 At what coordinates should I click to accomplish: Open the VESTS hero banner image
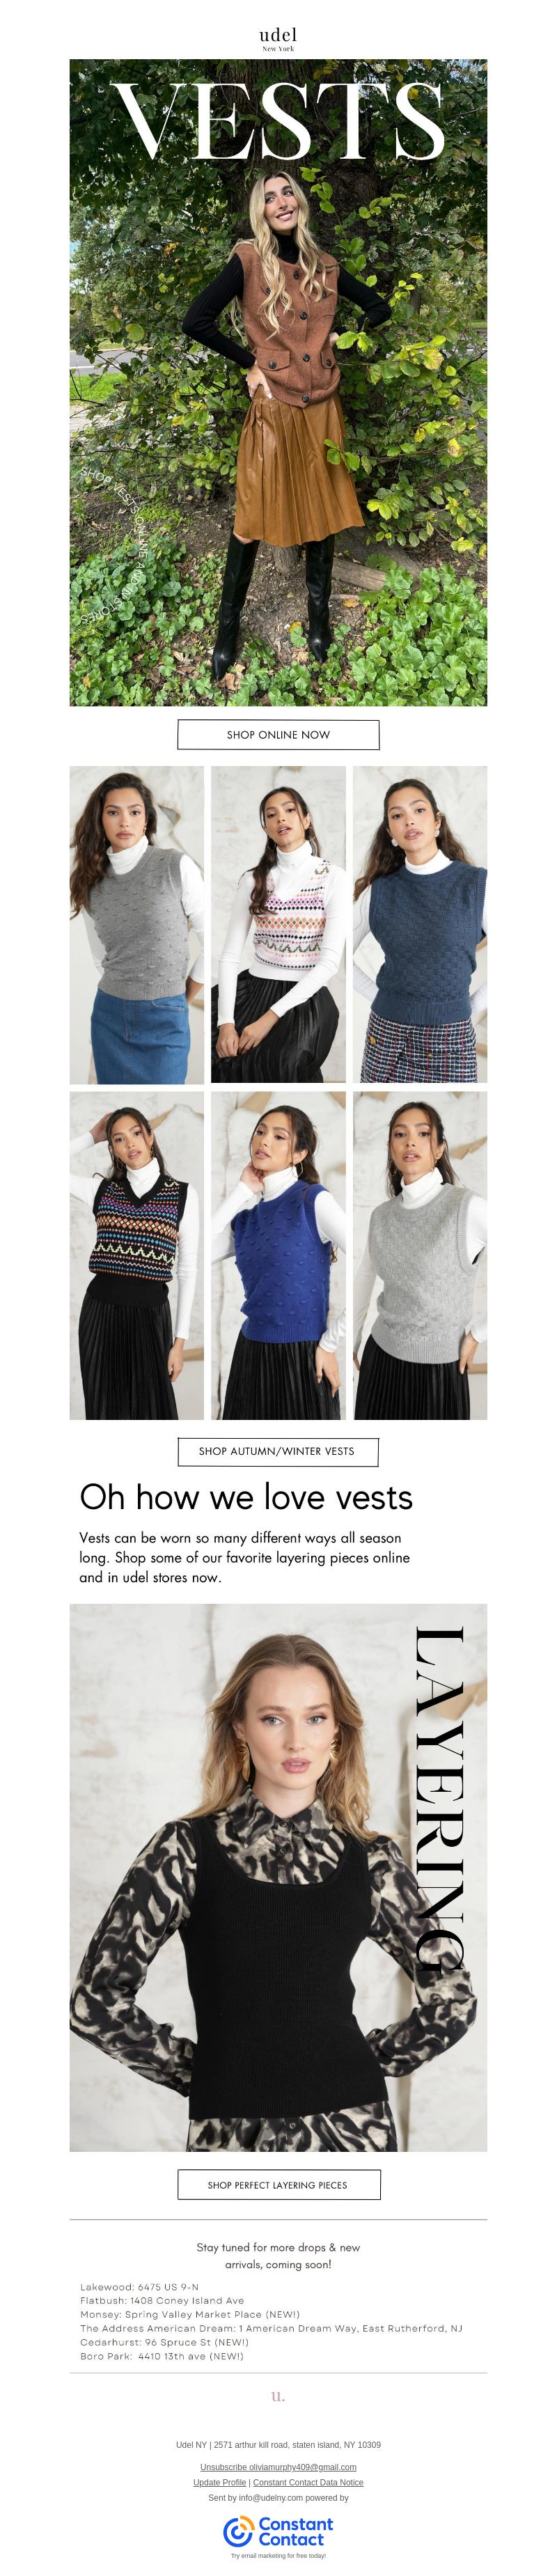(x=278, y=382)
